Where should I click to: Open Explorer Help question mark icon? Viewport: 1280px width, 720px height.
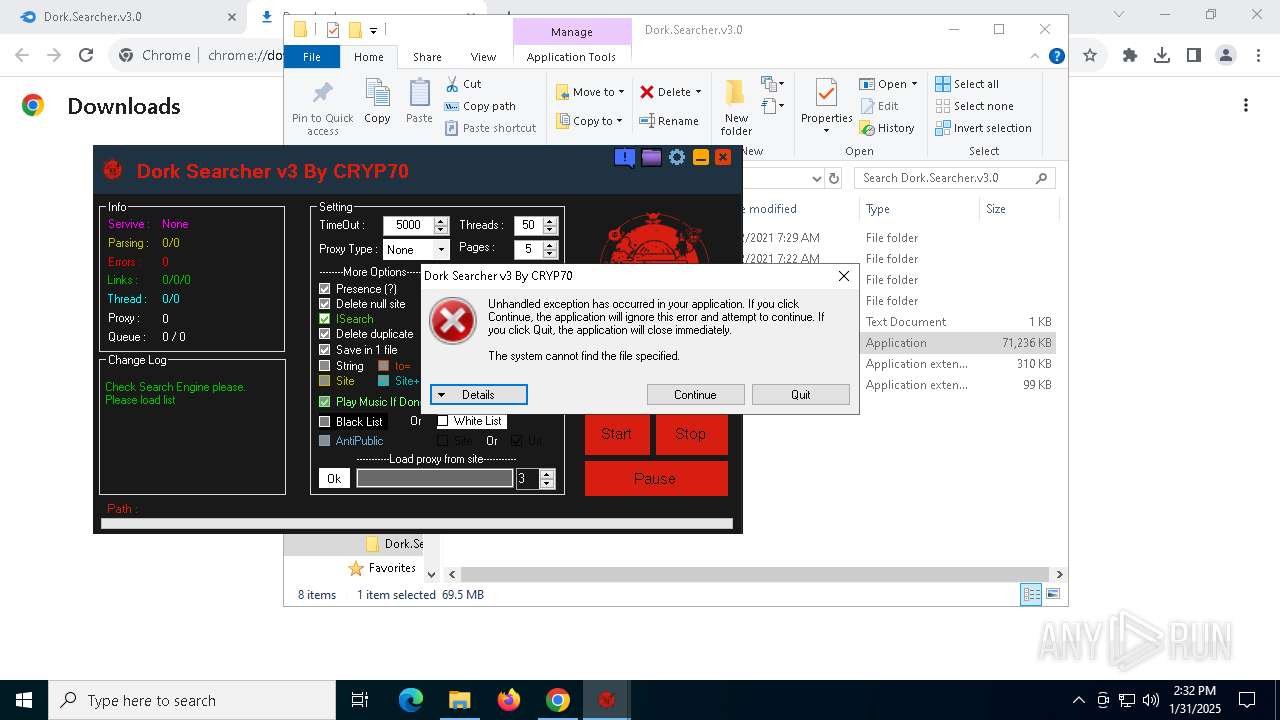click(1056, 57)
